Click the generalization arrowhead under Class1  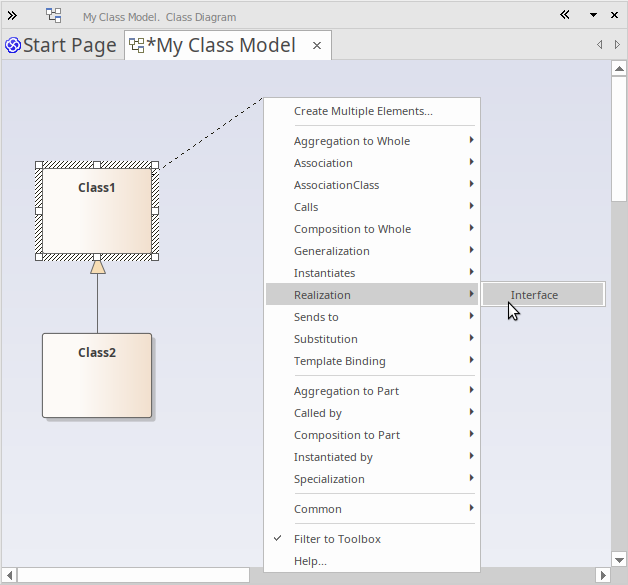click(x=97, y=267)
